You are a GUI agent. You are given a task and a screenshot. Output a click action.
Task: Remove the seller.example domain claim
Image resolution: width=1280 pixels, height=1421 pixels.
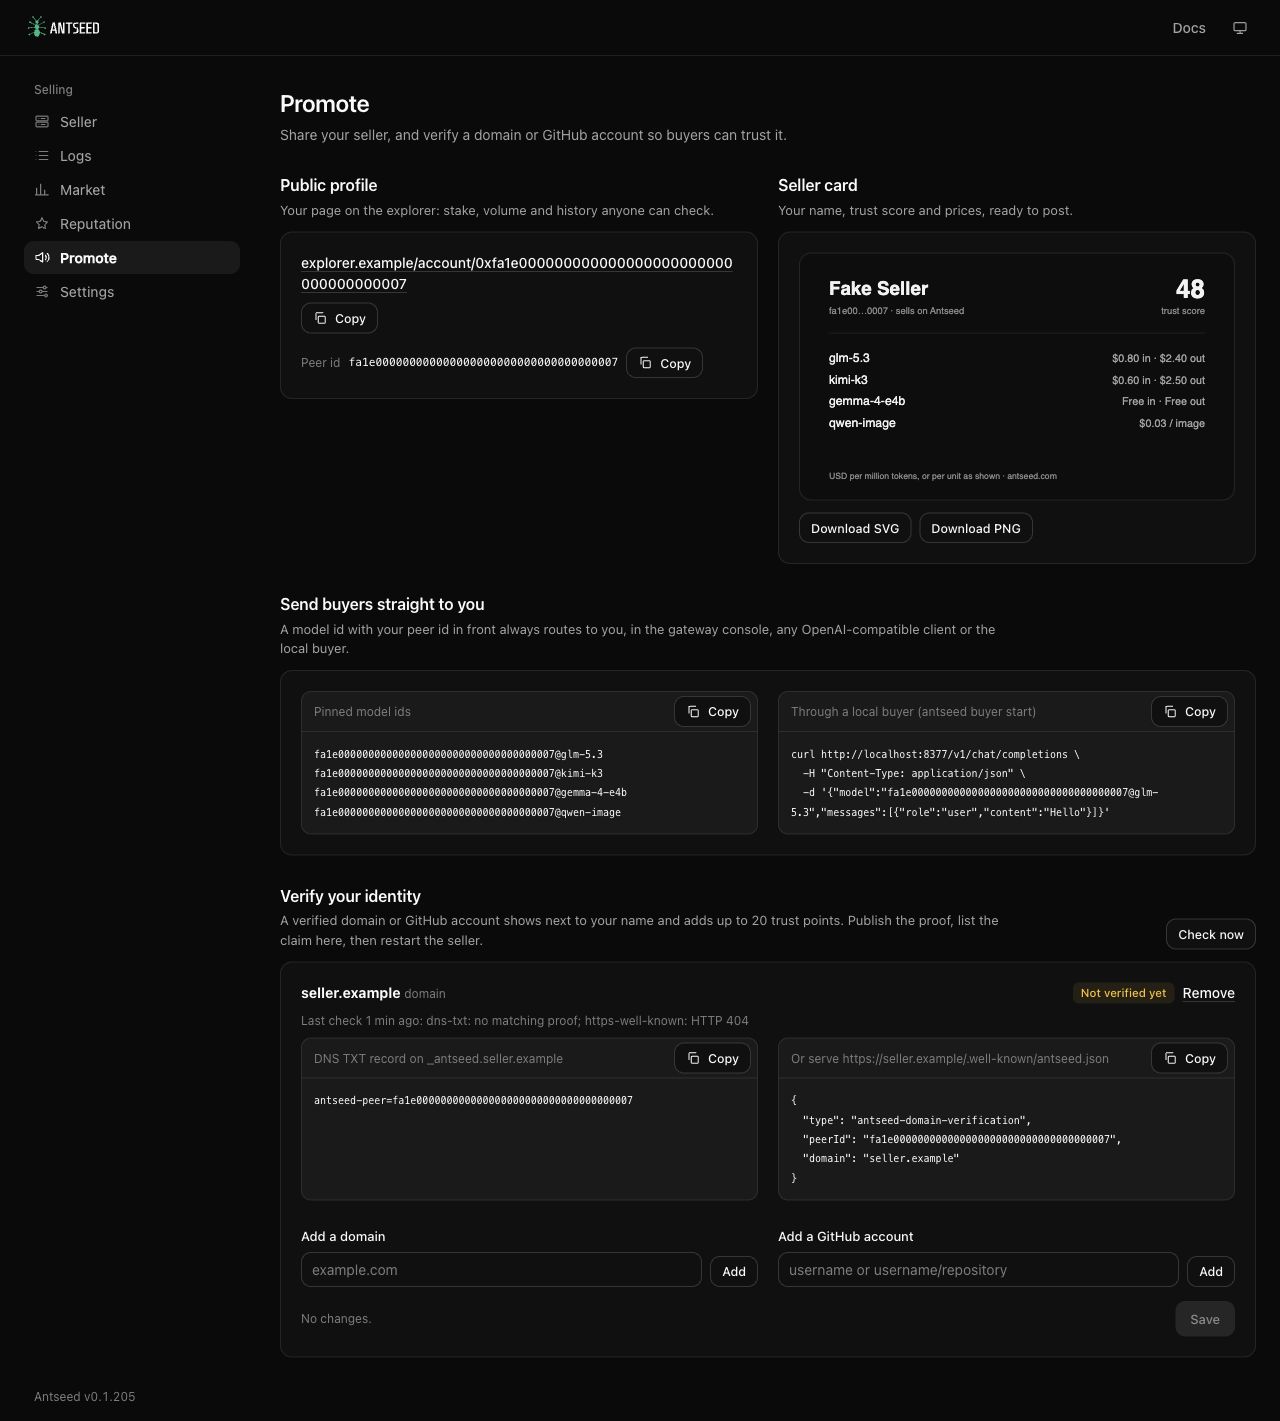click(x=1208, y=993)
